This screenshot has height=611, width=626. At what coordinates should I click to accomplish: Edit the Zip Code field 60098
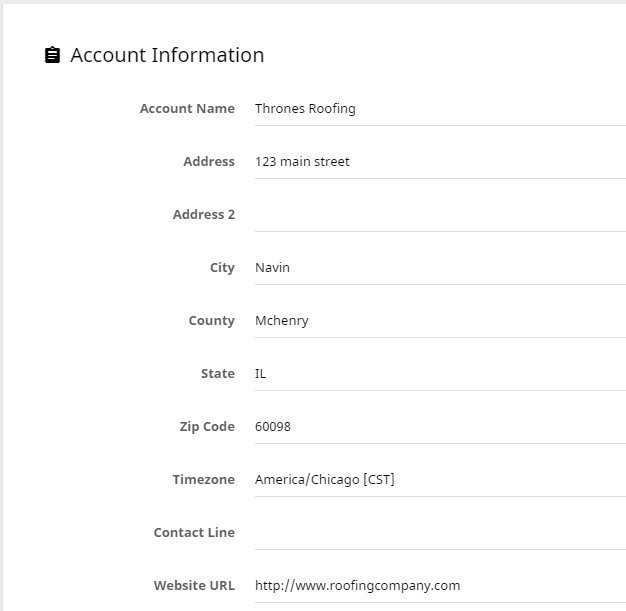tap(440, 427)
